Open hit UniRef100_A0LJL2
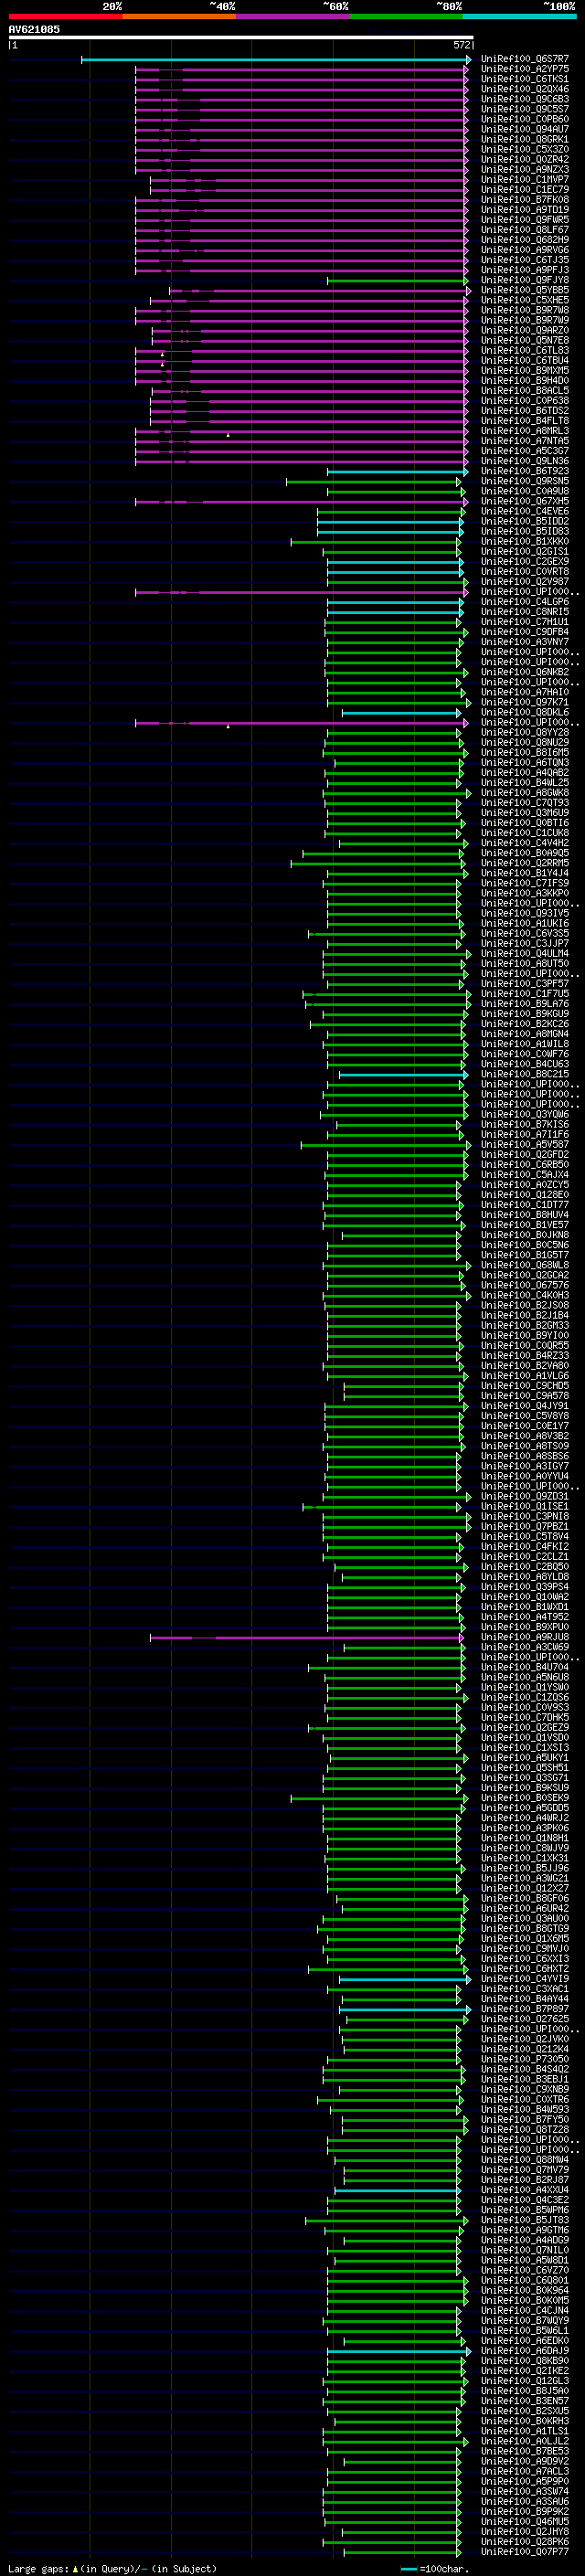This screenshot has height=2576, width=585. point(525,2441)
